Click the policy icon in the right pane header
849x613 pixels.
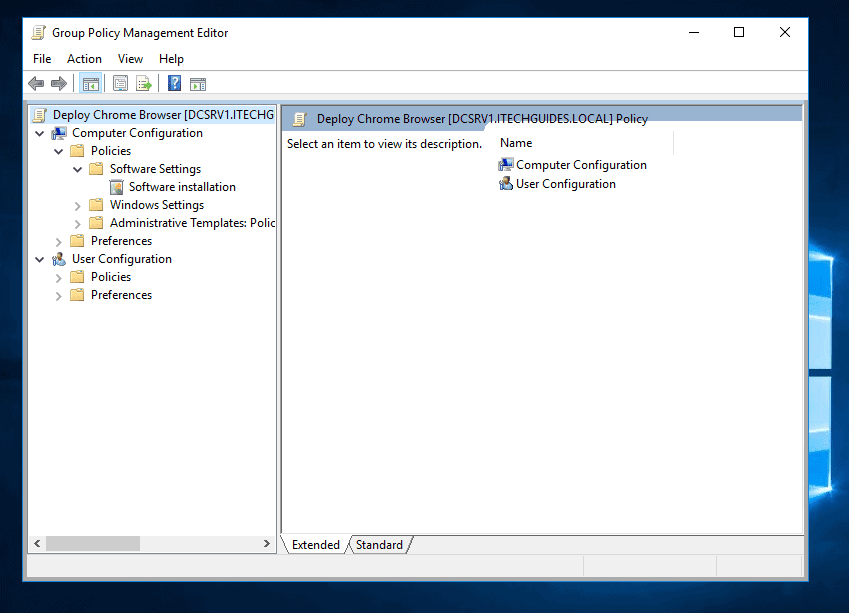point(300,119)
